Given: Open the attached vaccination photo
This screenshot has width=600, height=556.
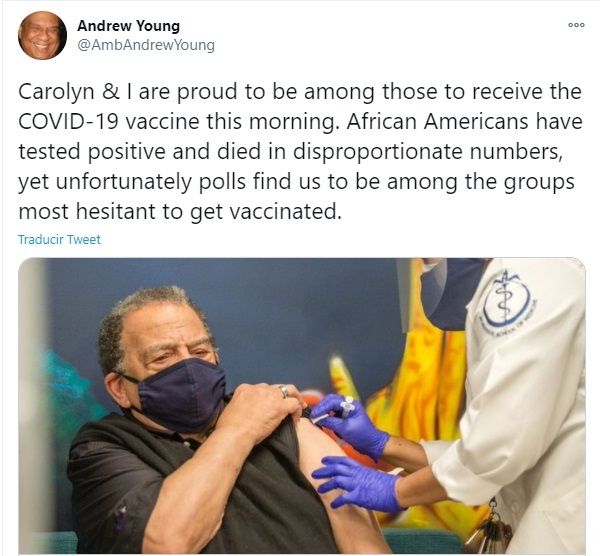Looking at the screenshot, I should pyautogui.click(x=302, y=406).
